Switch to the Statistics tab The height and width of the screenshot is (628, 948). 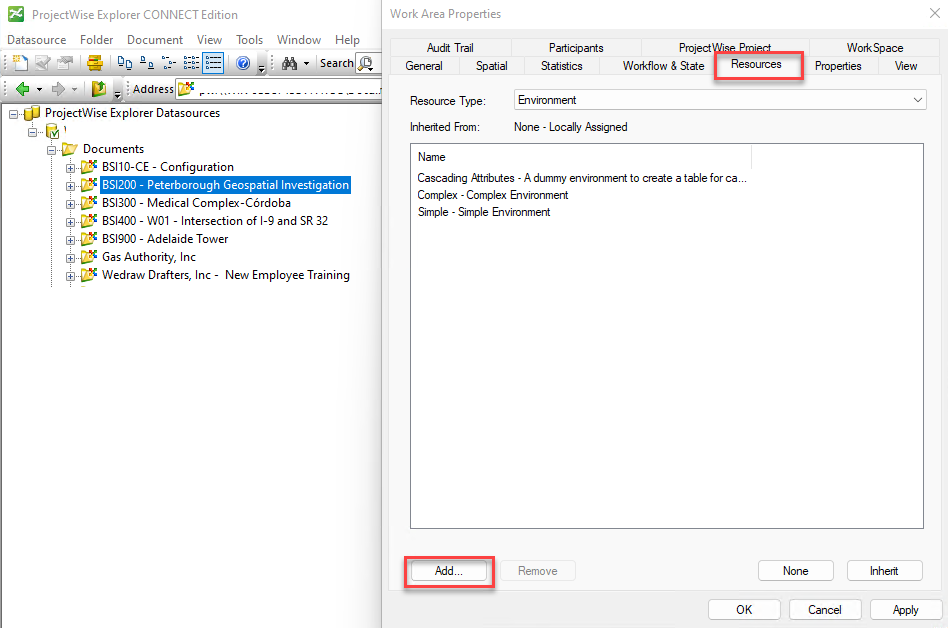click(561, 66)
